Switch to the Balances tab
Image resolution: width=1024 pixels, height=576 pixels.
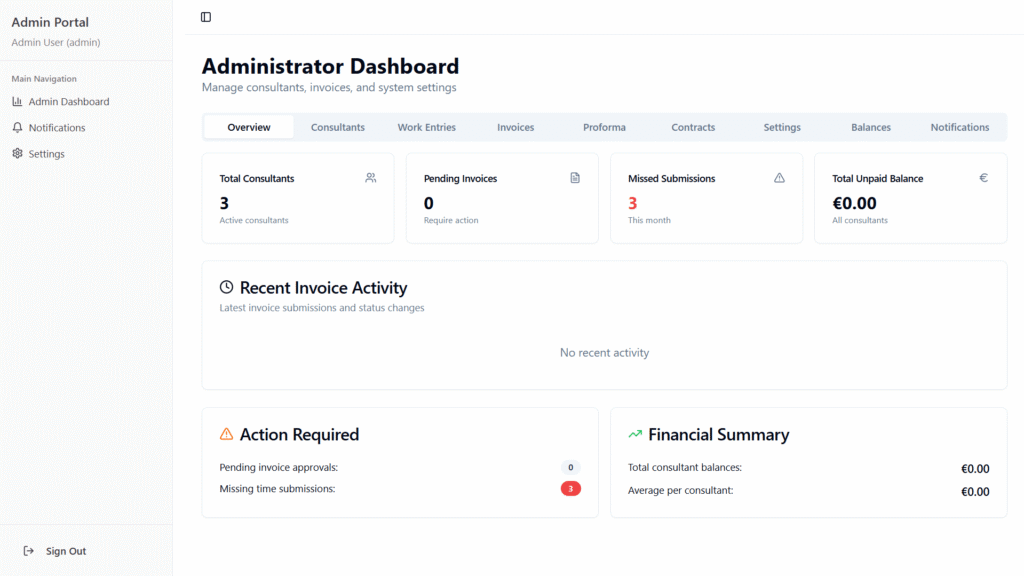870,127
